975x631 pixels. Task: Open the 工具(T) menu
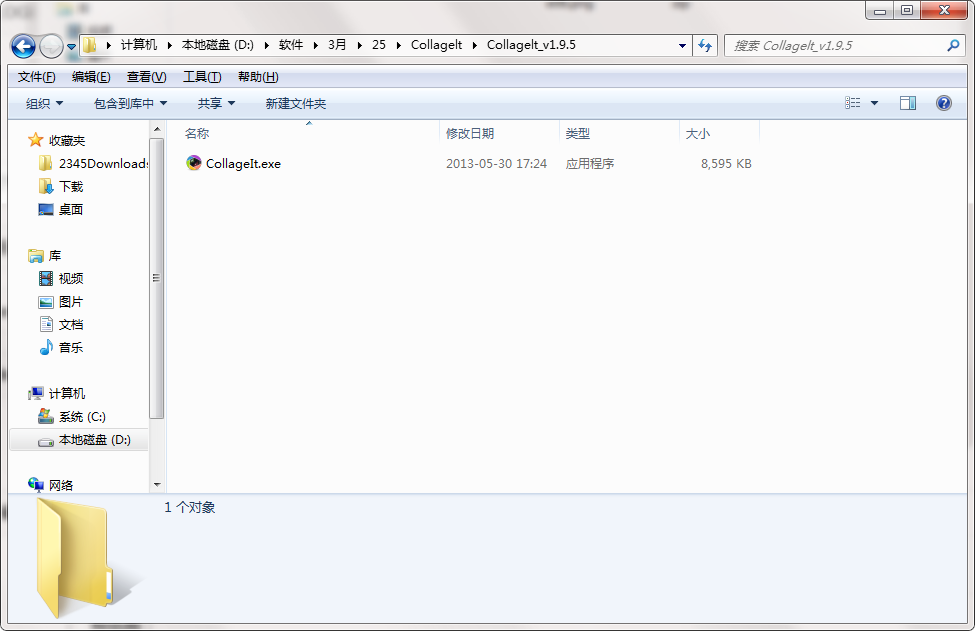202,76
